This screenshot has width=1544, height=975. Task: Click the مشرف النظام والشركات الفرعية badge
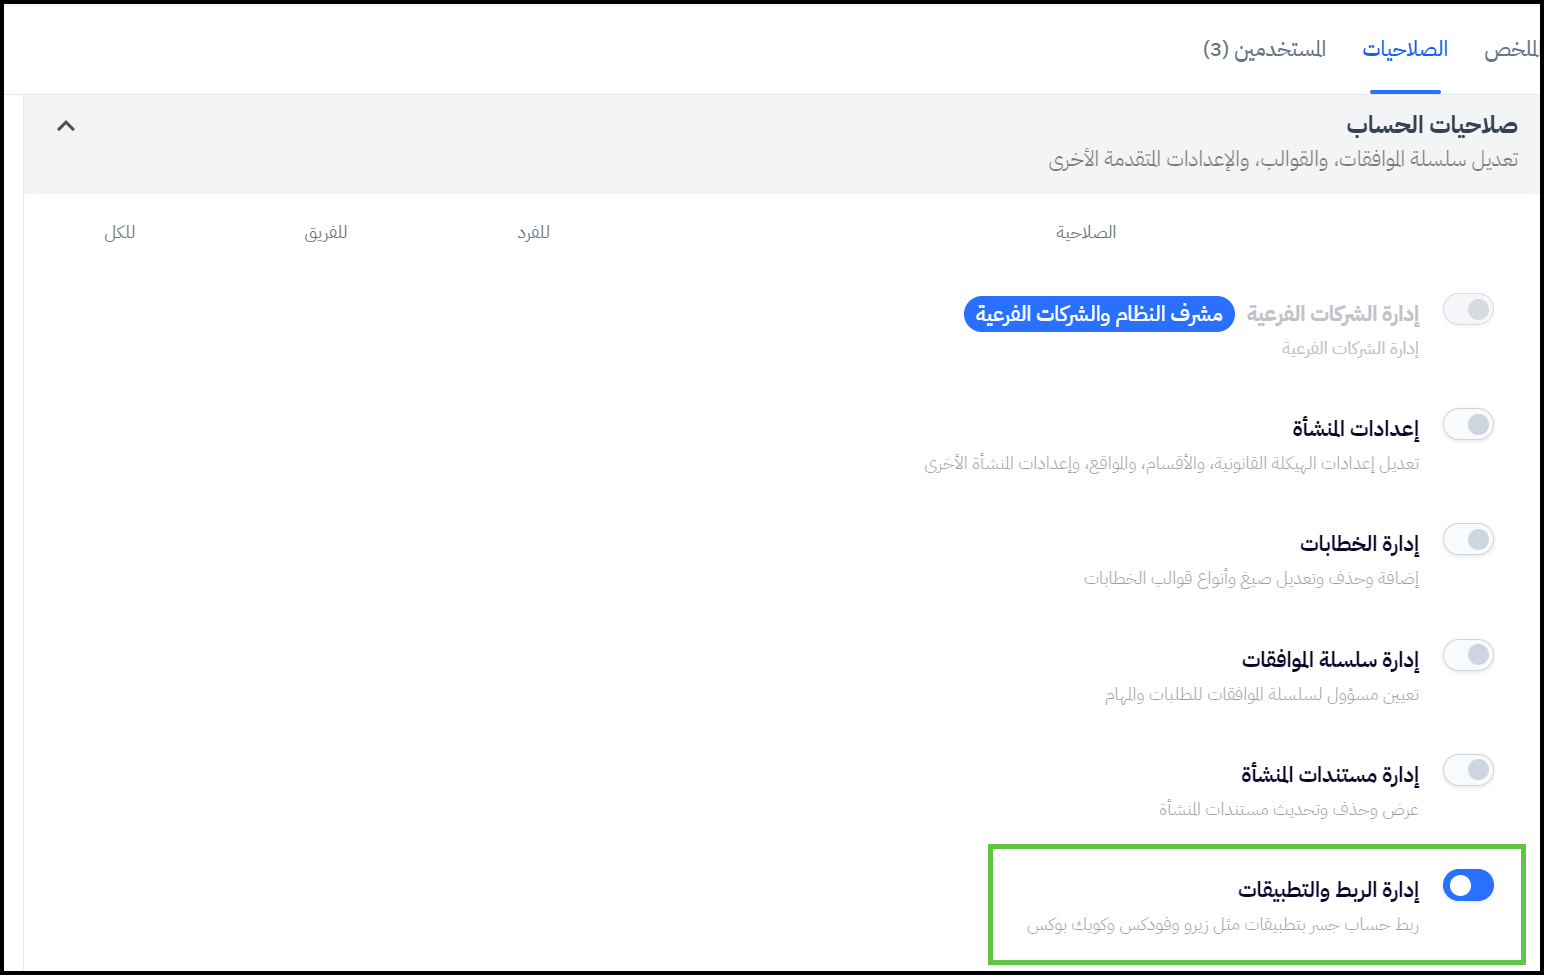(1099, 314)
